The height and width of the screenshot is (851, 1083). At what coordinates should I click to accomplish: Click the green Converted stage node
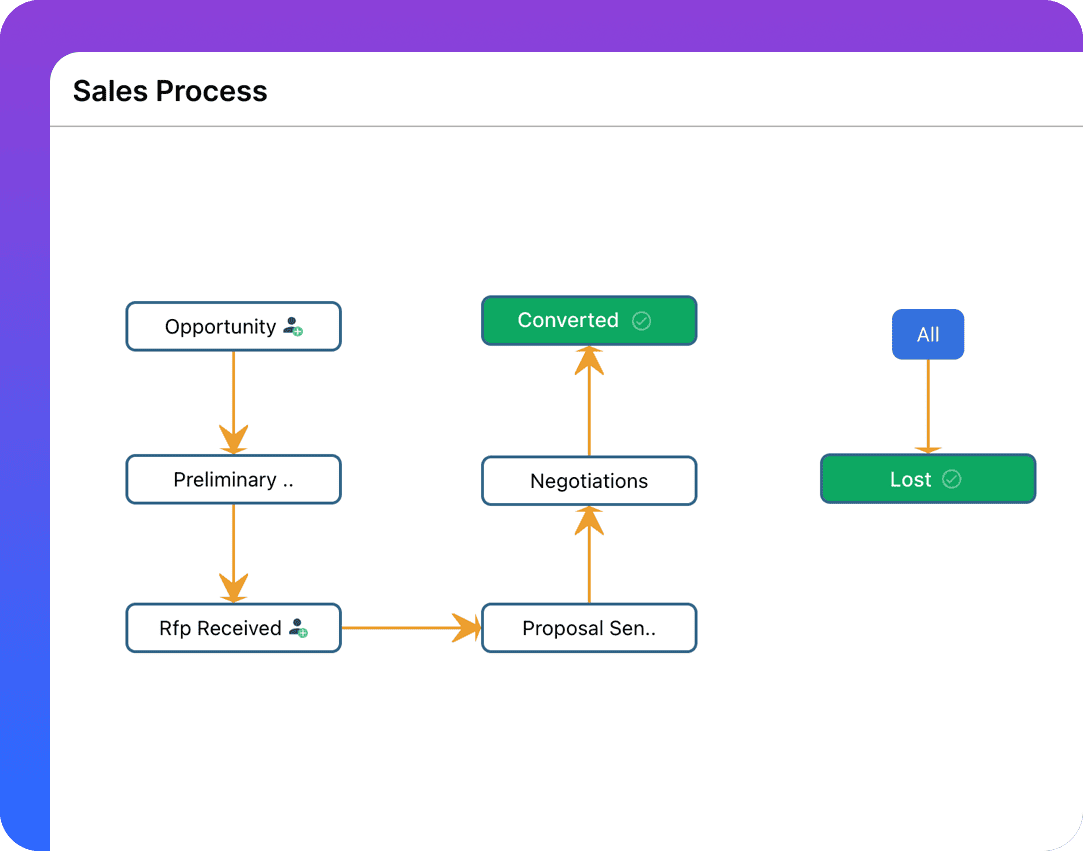pyautogui.click(x=589, y=321)
